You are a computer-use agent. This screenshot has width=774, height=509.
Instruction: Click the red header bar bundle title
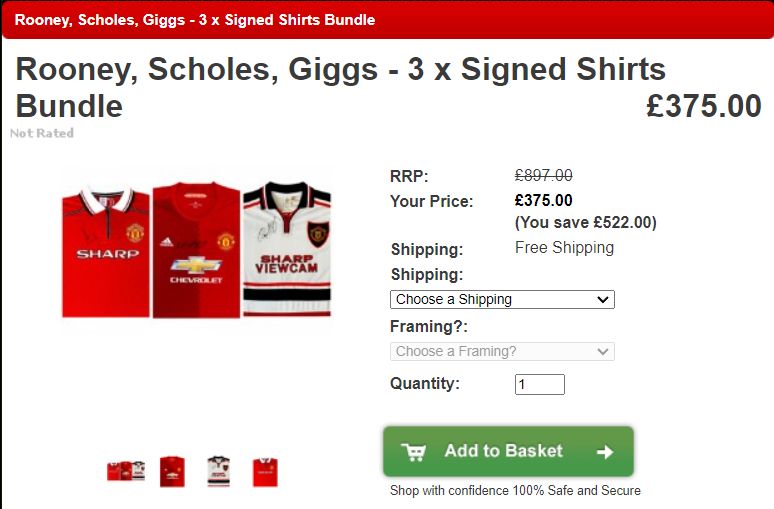point(195,20)
